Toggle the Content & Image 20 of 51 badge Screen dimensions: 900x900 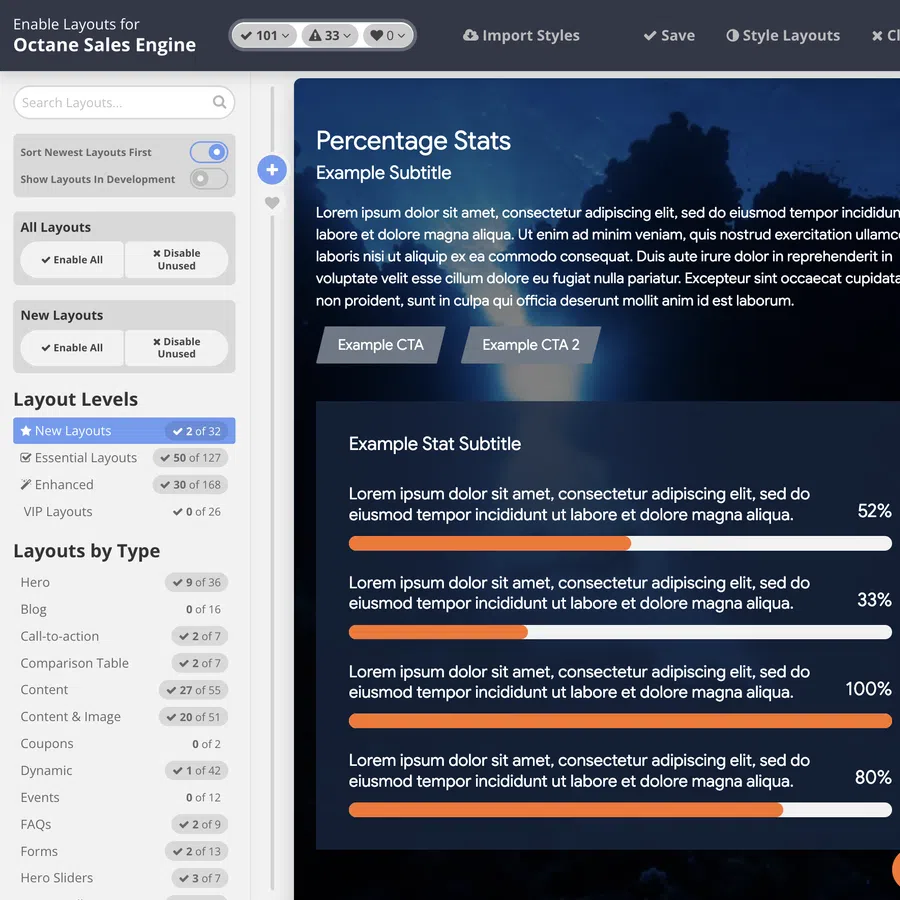[193, 717]
